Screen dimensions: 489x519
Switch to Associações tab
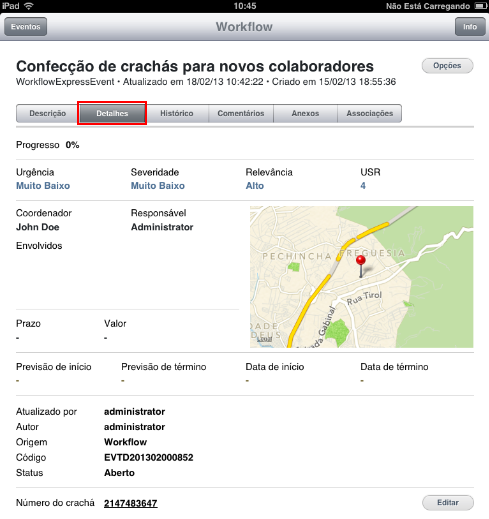[369, 113]
